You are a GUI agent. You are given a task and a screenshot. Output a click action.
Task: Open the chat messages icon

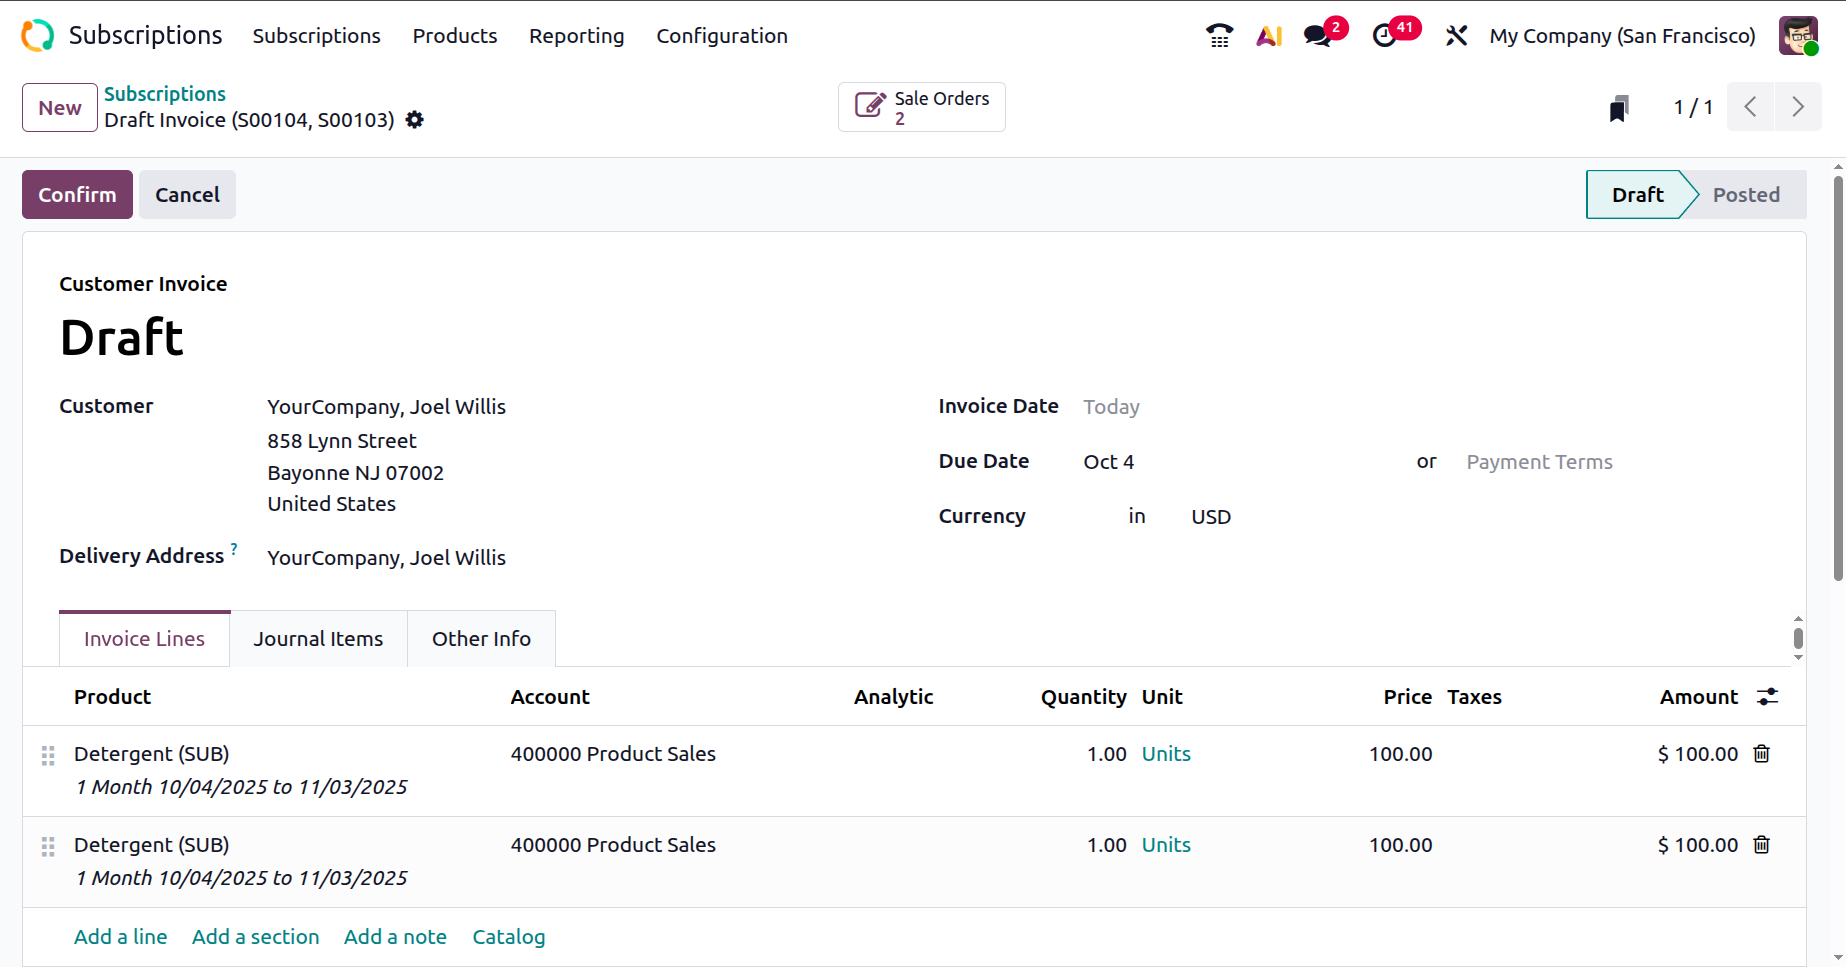(1319, 36)
